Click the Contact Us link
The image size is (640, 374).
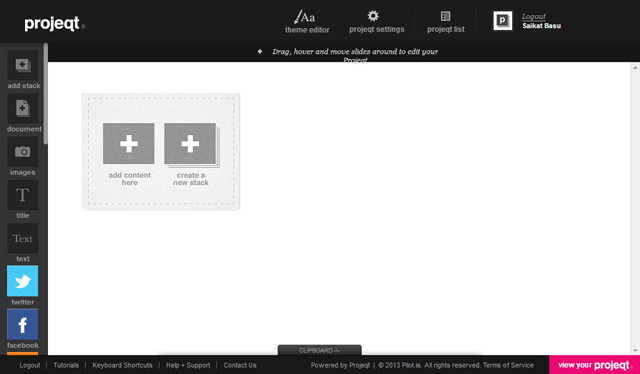(x=240, y=365)
